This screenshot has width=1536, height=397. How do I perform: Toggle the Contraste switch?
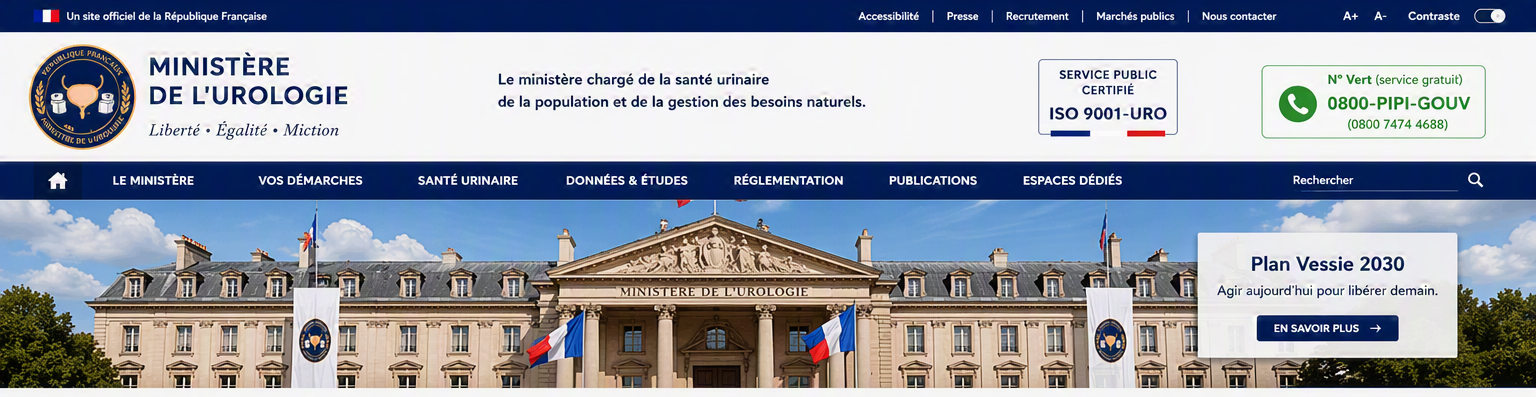[1489, 16]
